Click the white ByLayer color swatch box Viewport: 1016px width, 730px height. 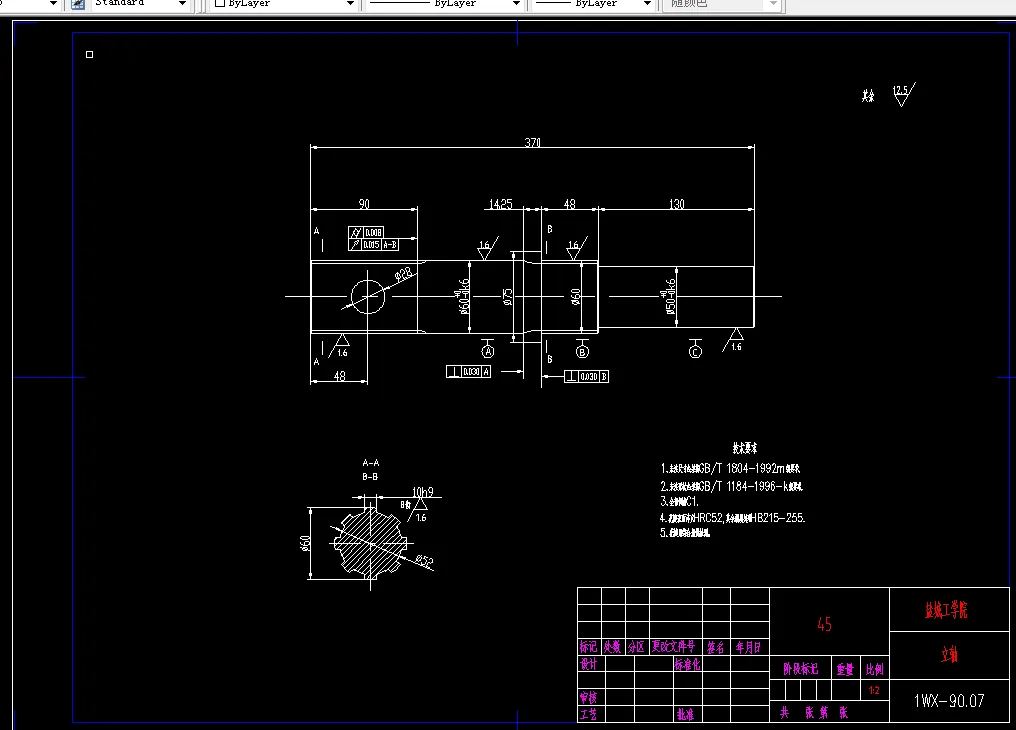[220, 3]
